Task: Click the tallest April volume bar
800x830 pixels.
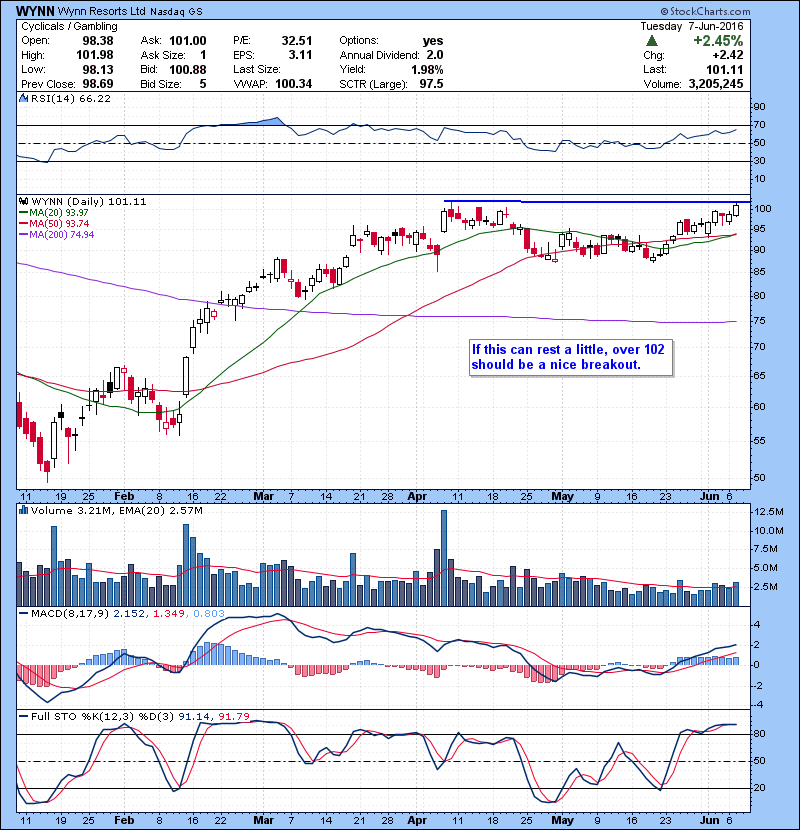Action: click(444, 558)
